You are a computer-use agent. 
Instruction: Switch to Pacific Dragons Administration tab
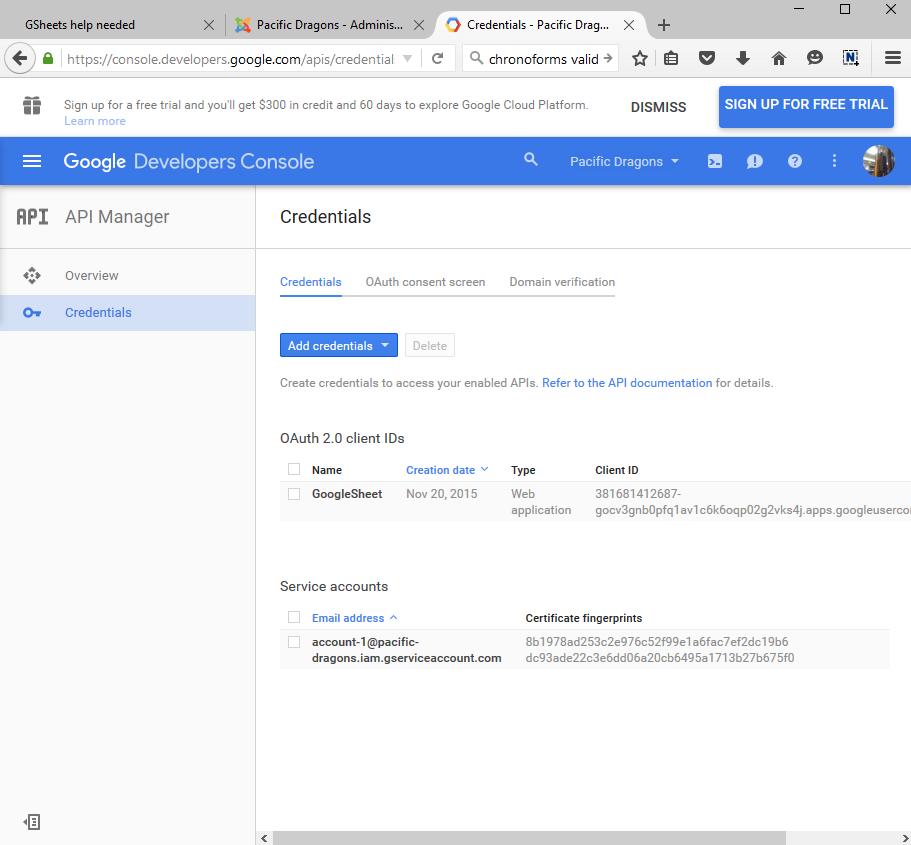coord(329,25)
